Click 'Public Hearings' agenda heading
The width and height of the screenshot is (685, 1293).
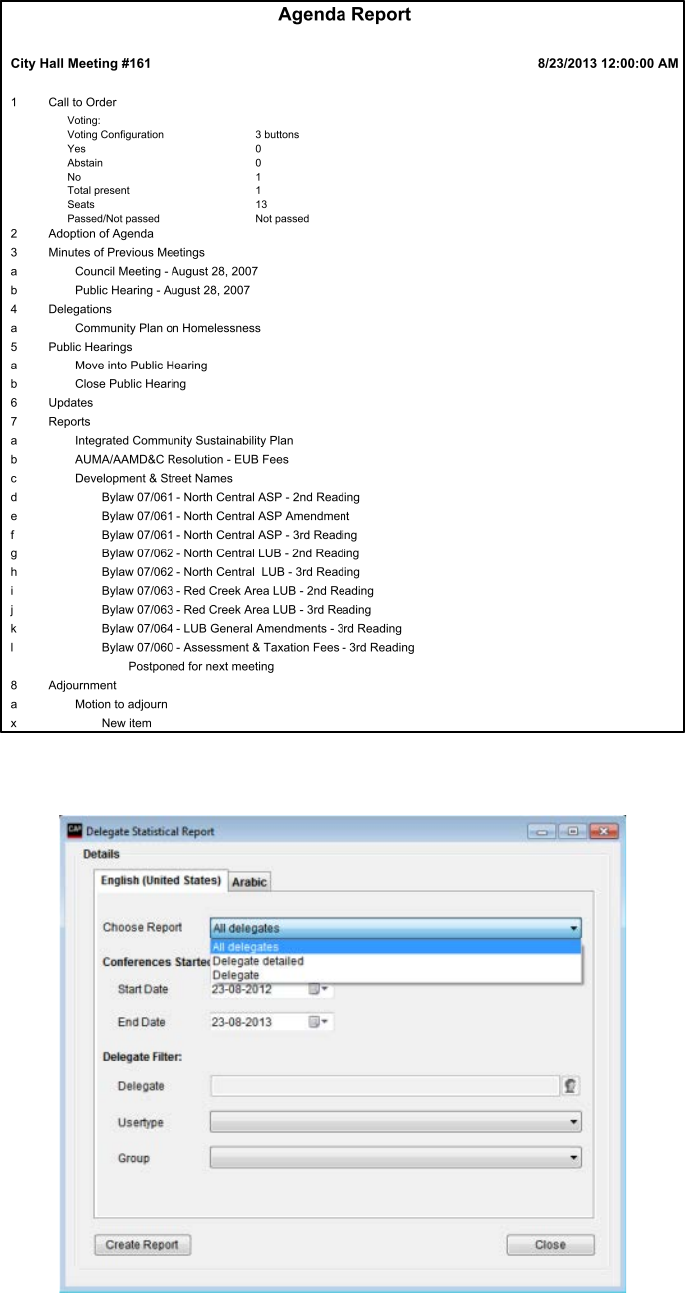(90, 347)
